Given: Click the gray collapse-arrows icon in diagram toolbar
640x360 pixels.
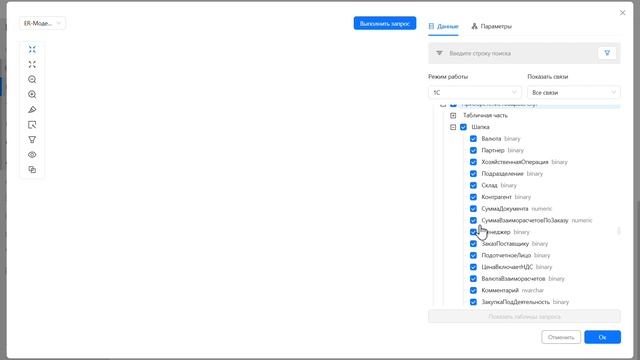Looking at the screenshot, I should point(32,64).
